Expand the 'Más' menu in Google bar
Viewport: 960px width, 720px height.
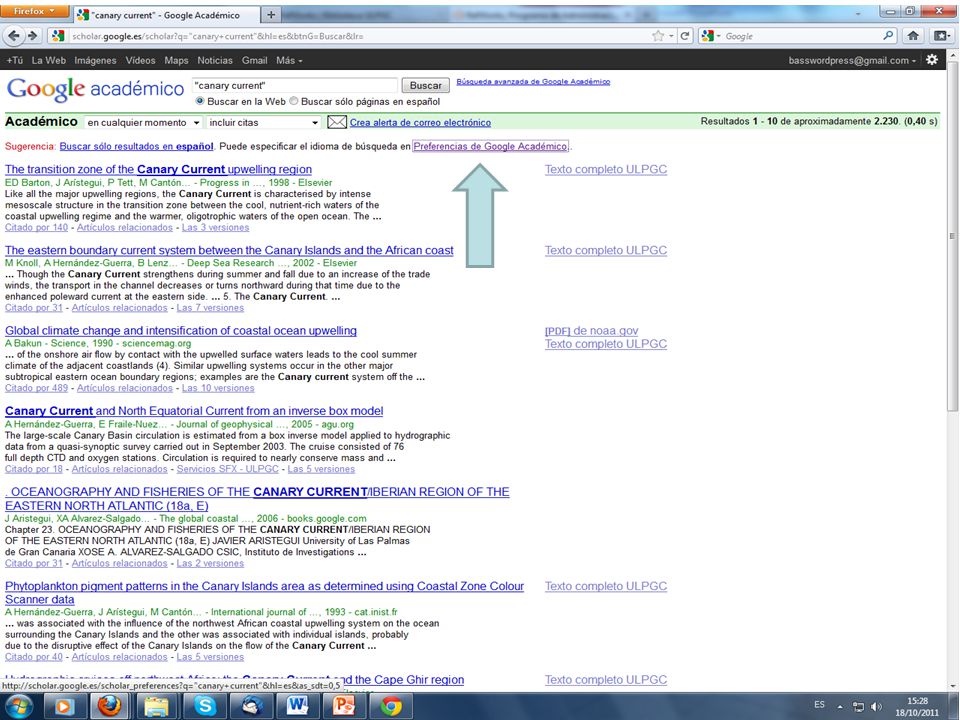[x=289, y=60]
